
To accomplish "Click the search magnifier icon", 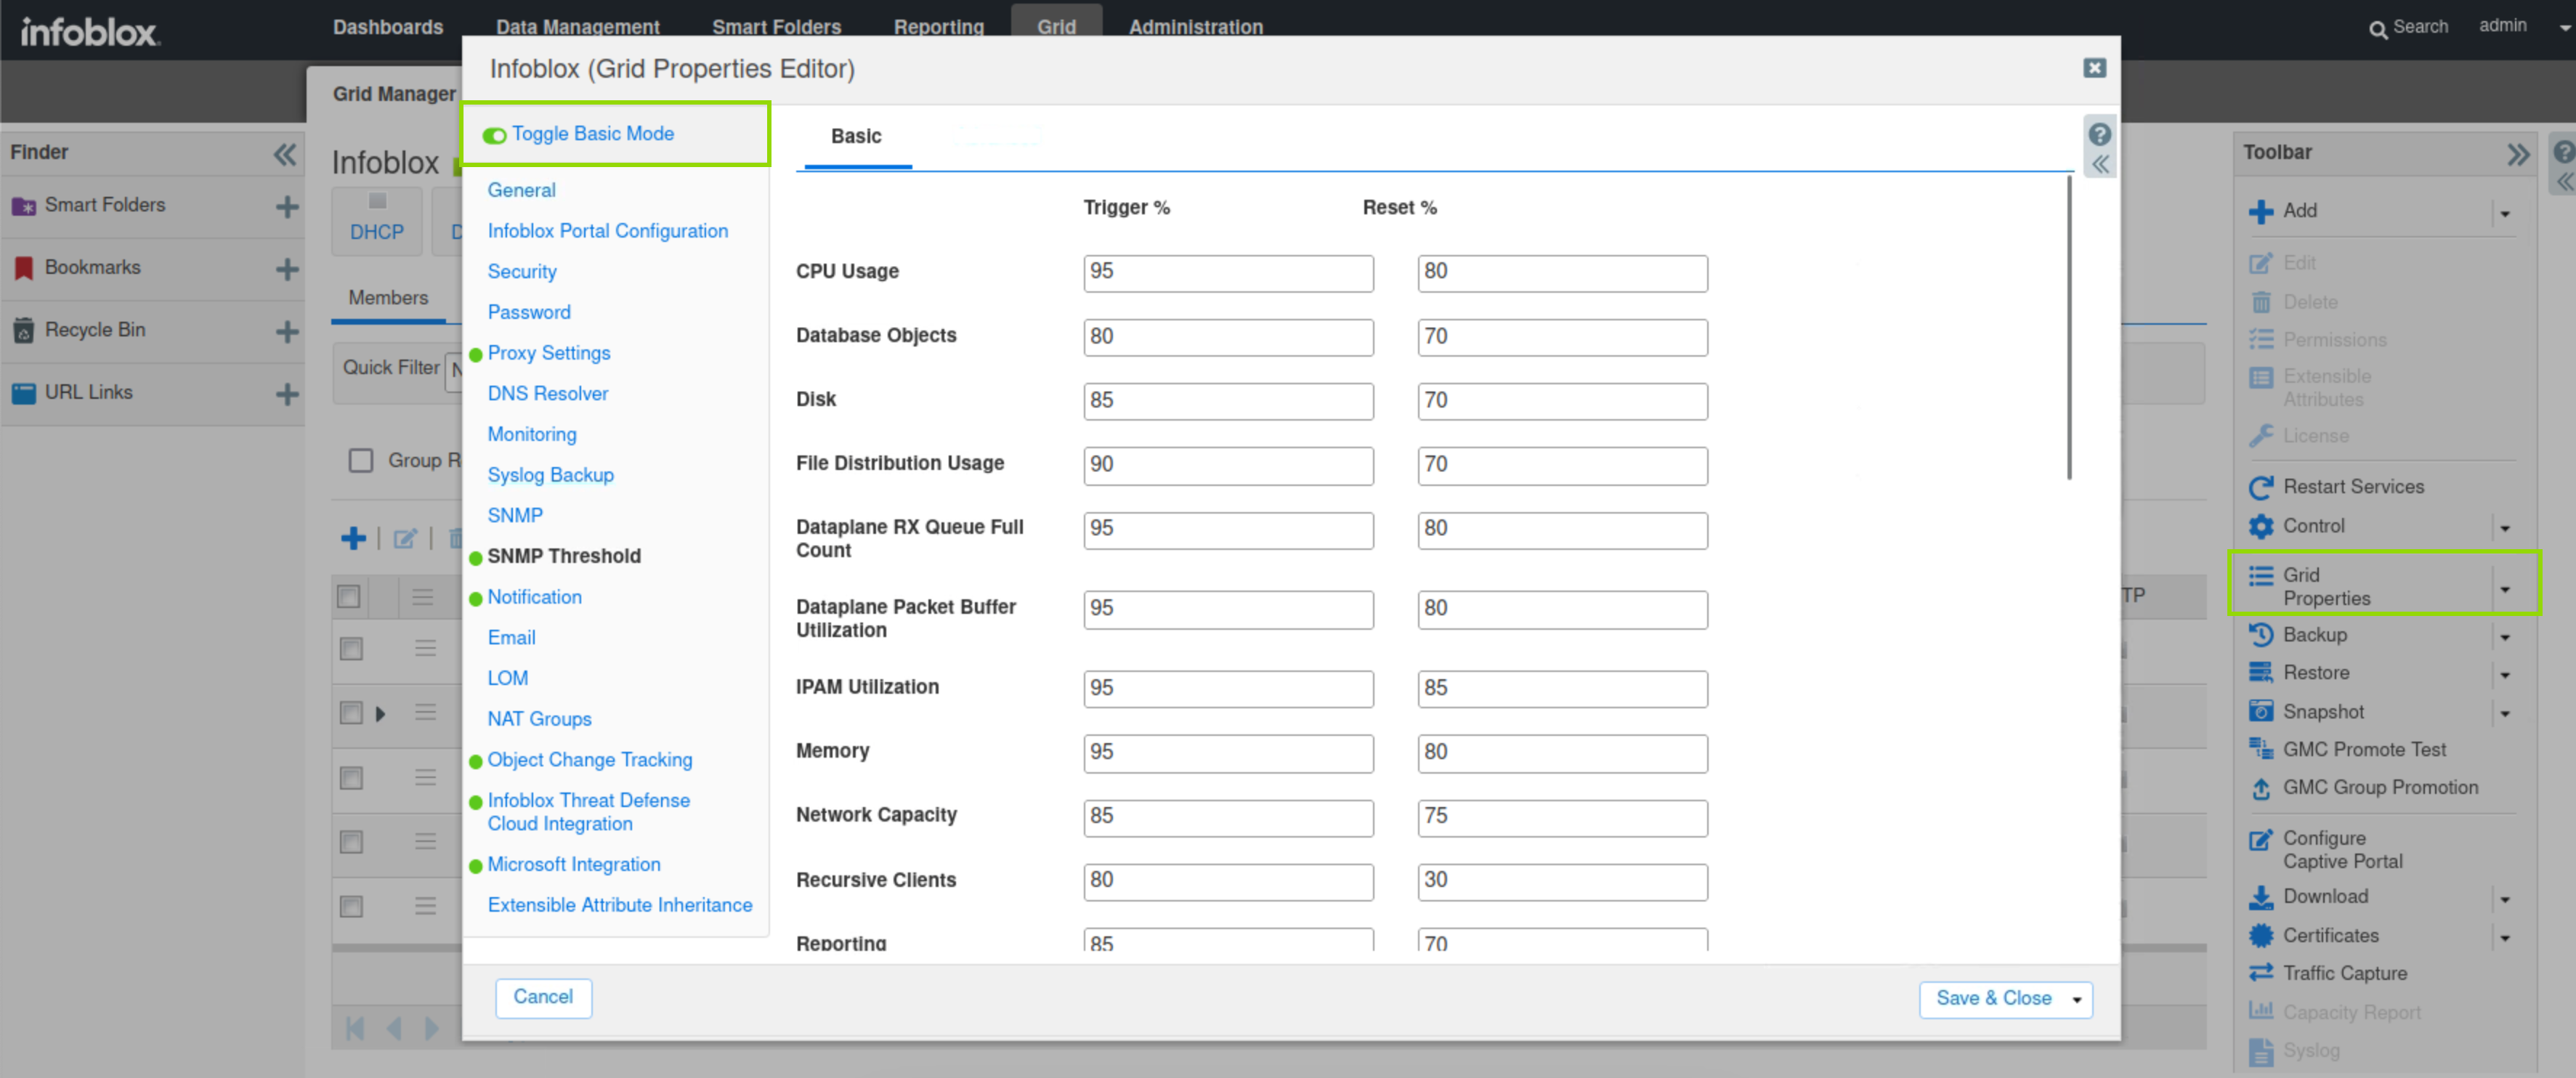I will (x=2378, y=29).
